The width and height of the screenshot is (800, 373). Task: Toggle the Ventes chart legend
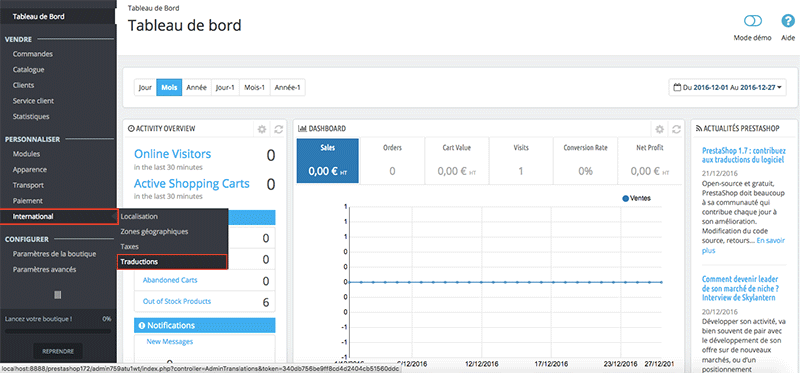[637, 198]
